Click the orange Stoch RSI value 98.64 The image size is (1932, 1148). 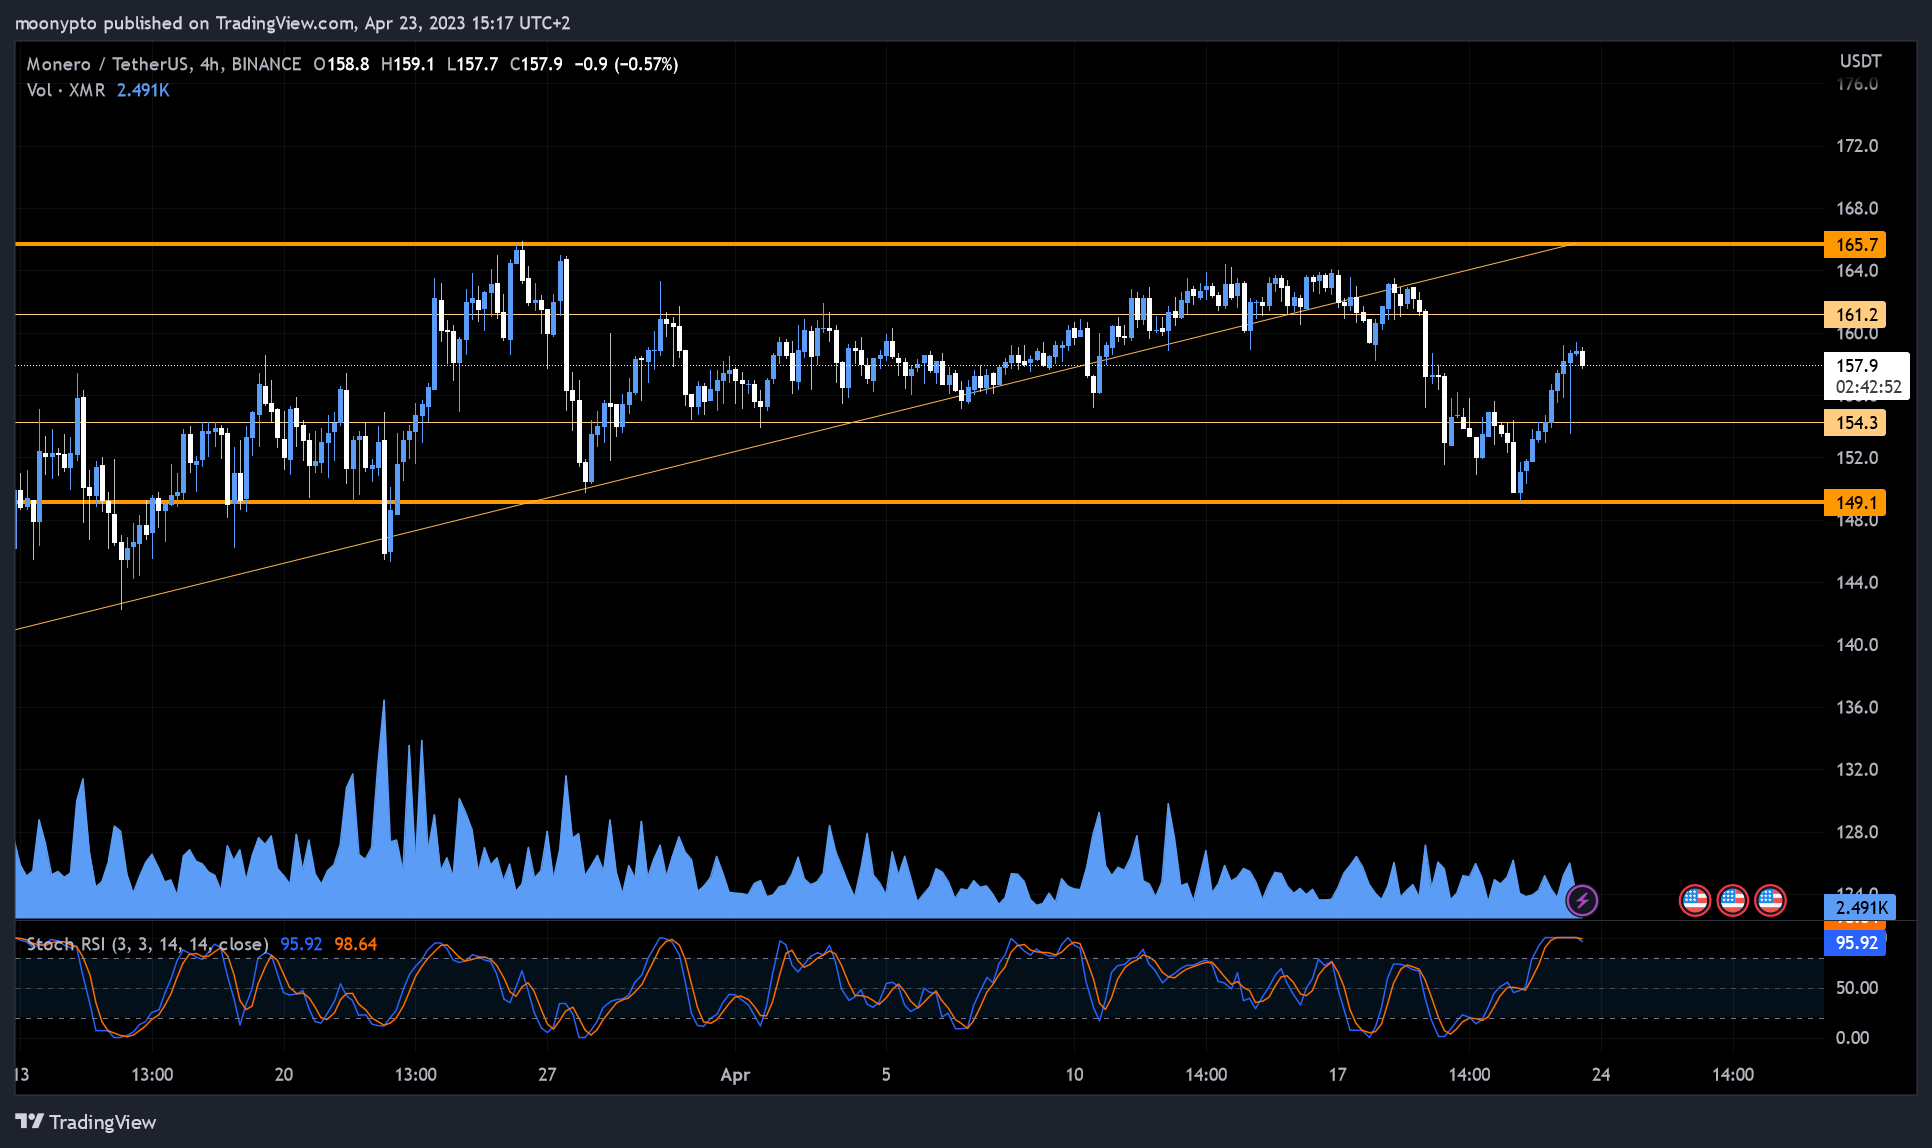(355, 944)
